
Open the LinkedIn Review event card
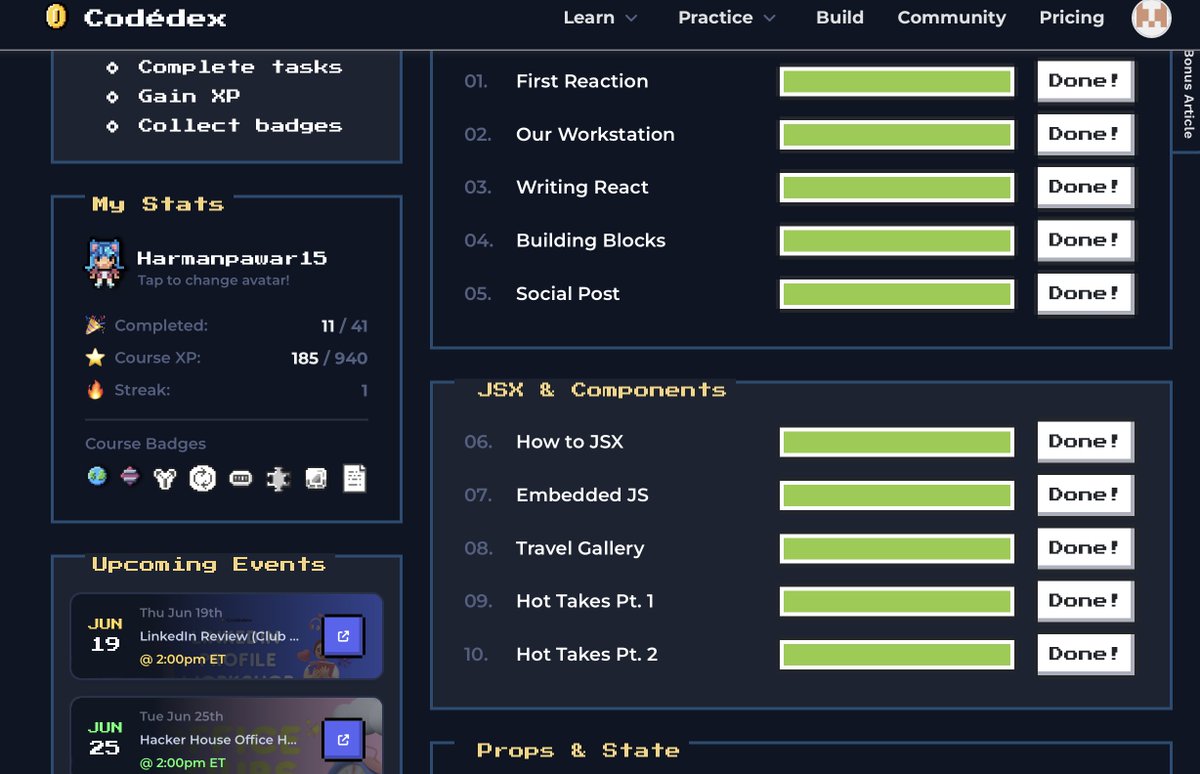226,636
